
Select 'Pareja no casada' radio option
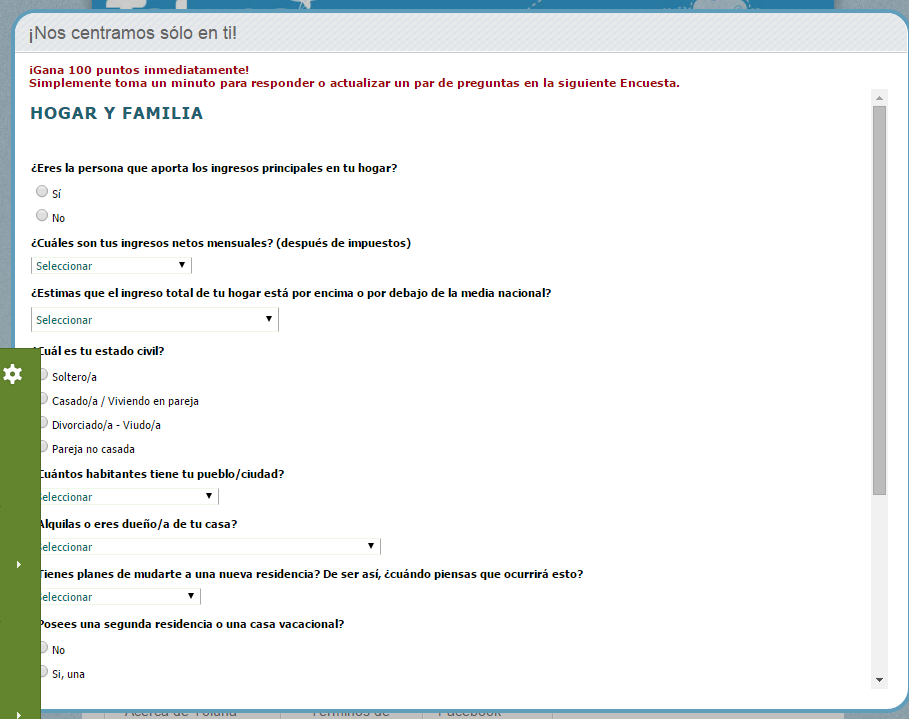[43, 447]
